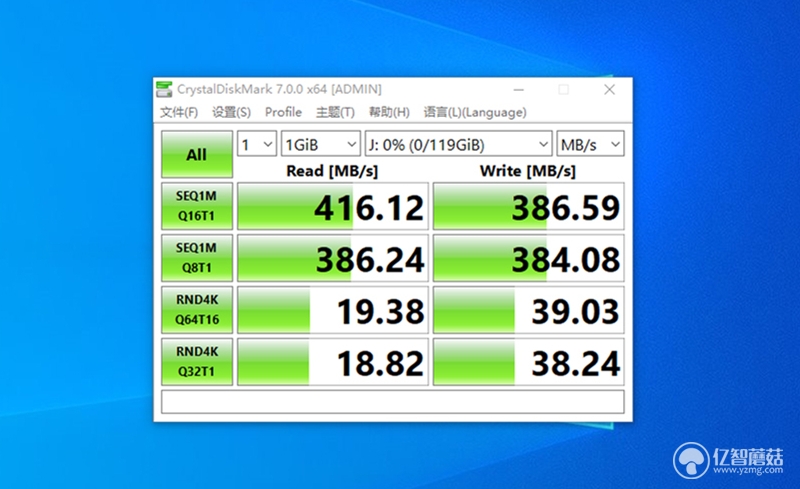
Task: Open the 1GiB test size dropdown
Action: (x=320, y=144)
